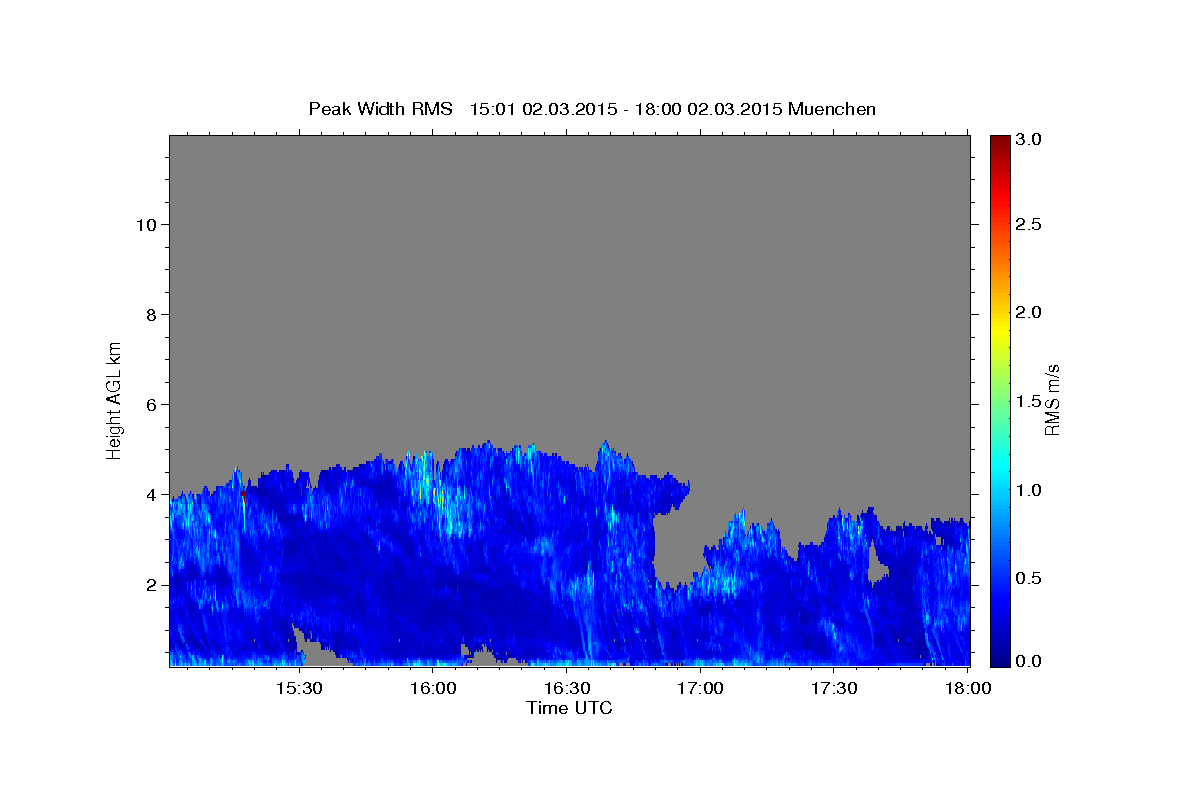Viewport: 1200px width, 800px height.
Task: Click the colorbar value 2.5
Action: tap(1027, 224)
